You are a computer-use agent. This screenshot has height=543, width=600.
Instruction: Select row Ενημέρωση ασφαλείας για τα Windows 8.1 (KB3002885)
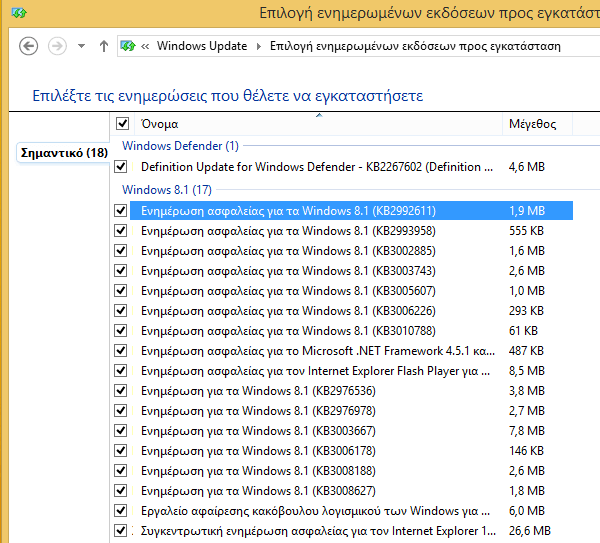coord(351,251)
